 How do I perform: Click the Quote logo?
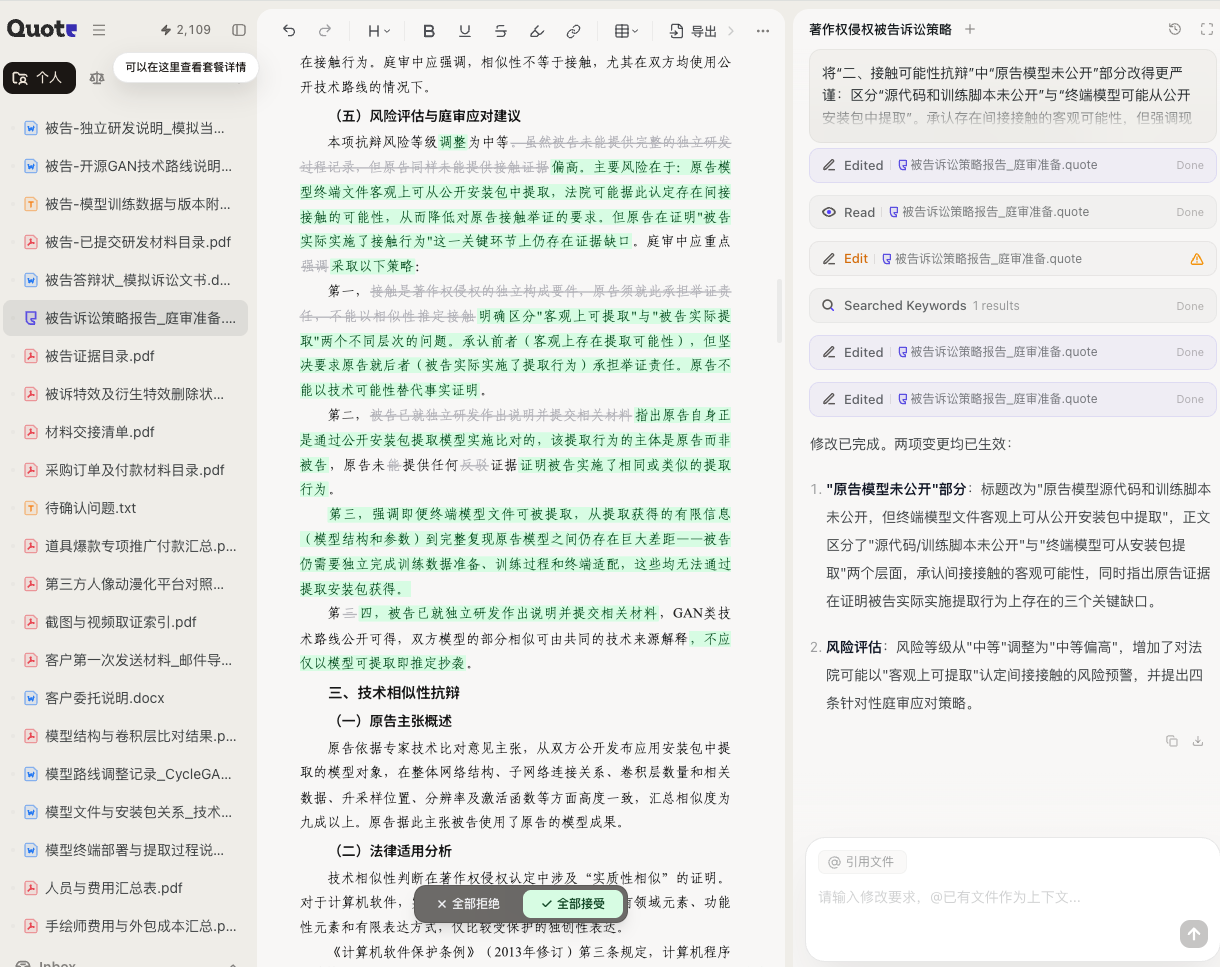coord(42,29)
